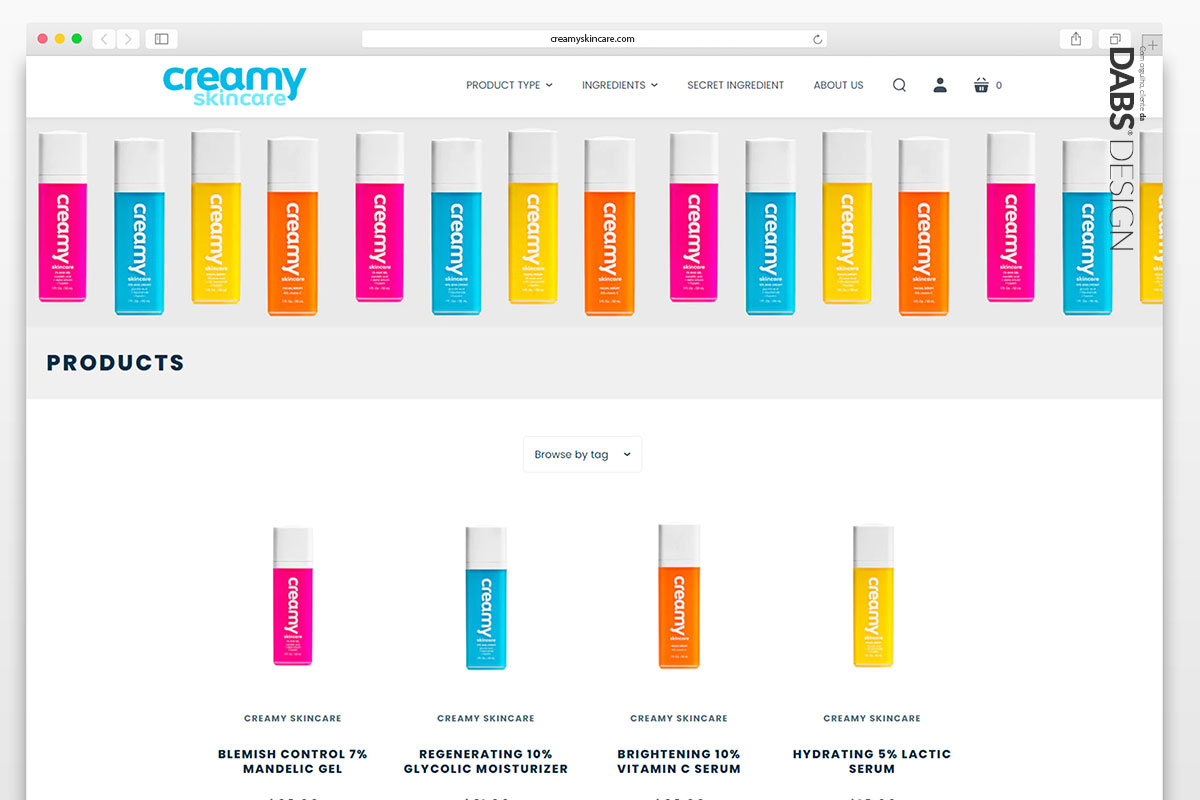Click the browser forward arrow

pos(128,39)
